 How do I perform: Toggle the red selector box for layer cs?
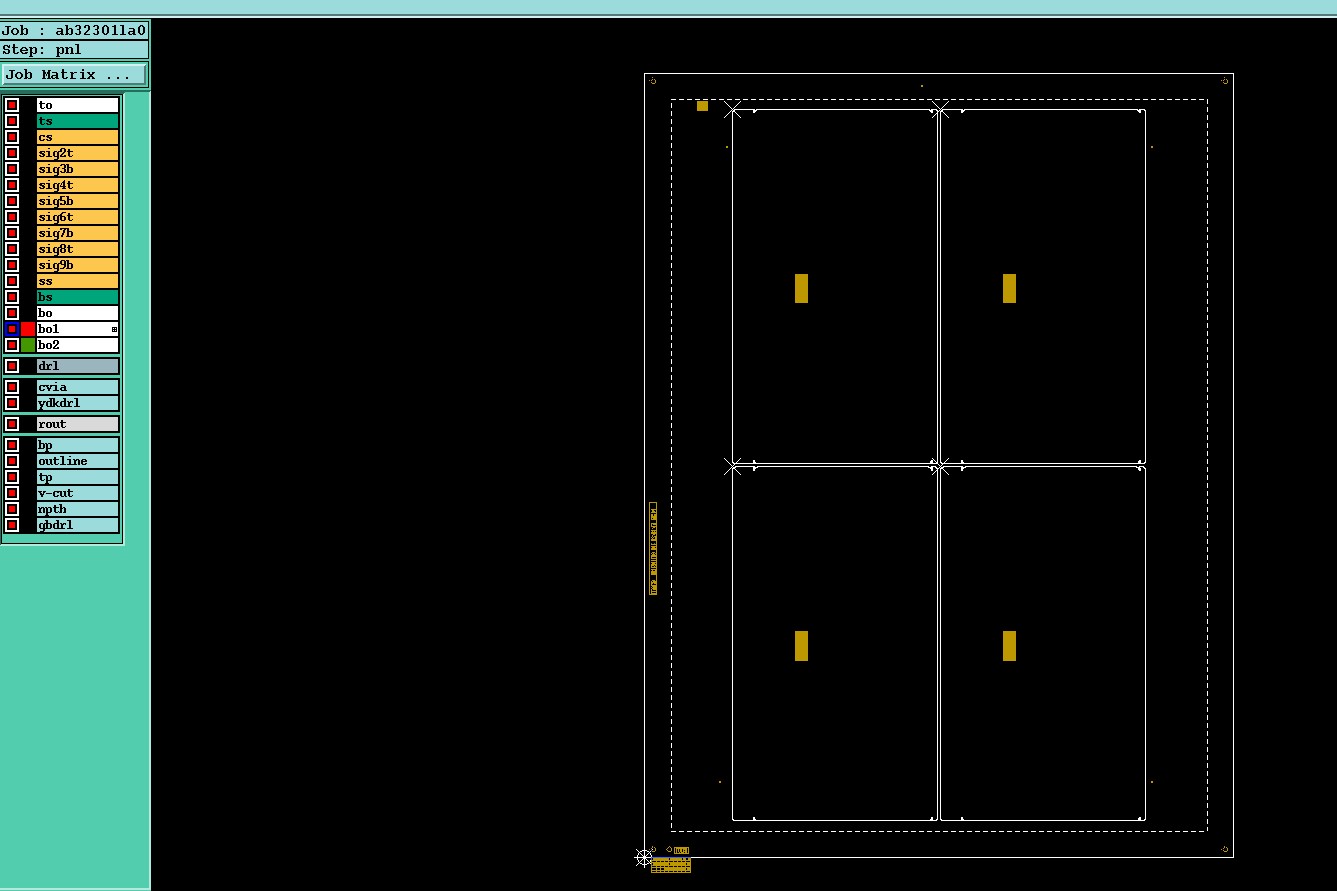[x=12, y=137]
